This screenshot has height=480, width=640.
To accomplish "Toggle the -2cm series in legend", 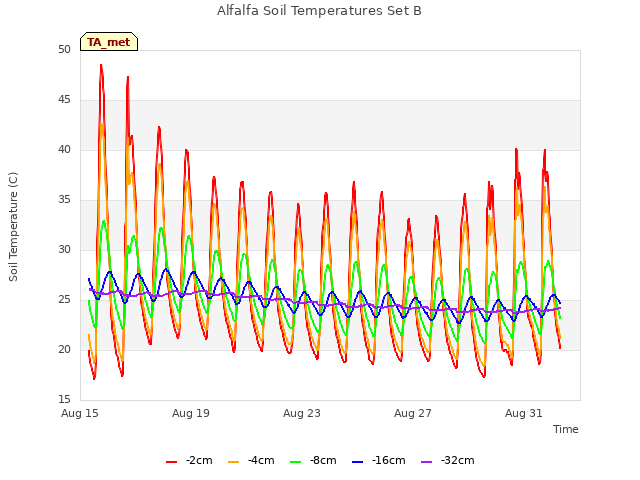I will pos(189,460).
